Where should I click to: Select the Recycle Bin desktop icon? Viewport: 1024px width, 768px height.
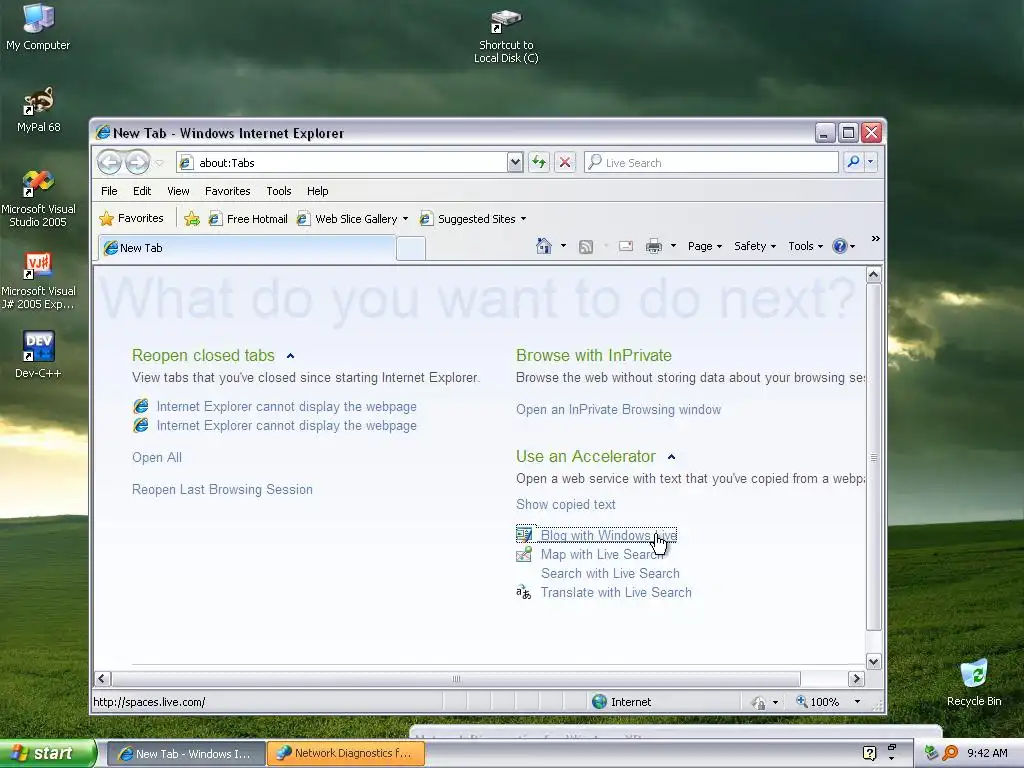click(974, 683)
